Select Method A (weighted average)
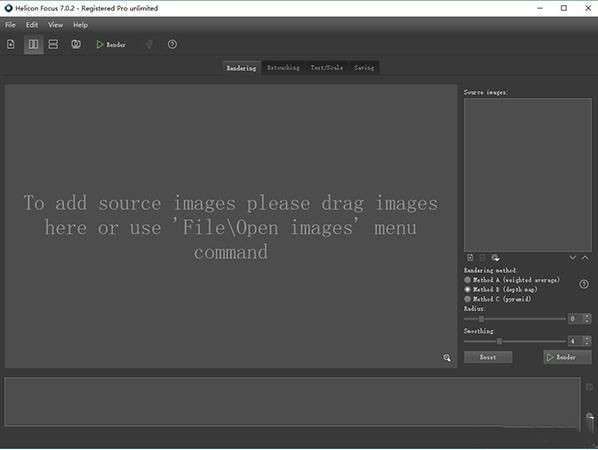Screen dimensions: 598x450 (512, 280)
